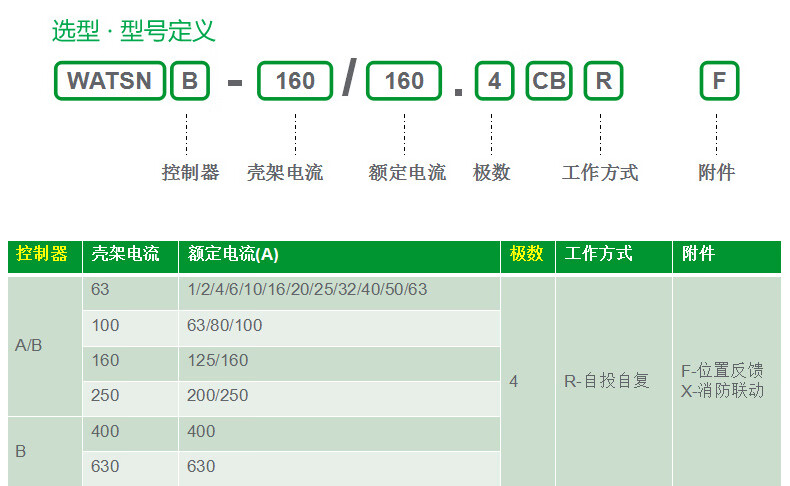790x486 pixels.
Task: Click the R-自投自复 working mode cell
Action: click(607, 381)
